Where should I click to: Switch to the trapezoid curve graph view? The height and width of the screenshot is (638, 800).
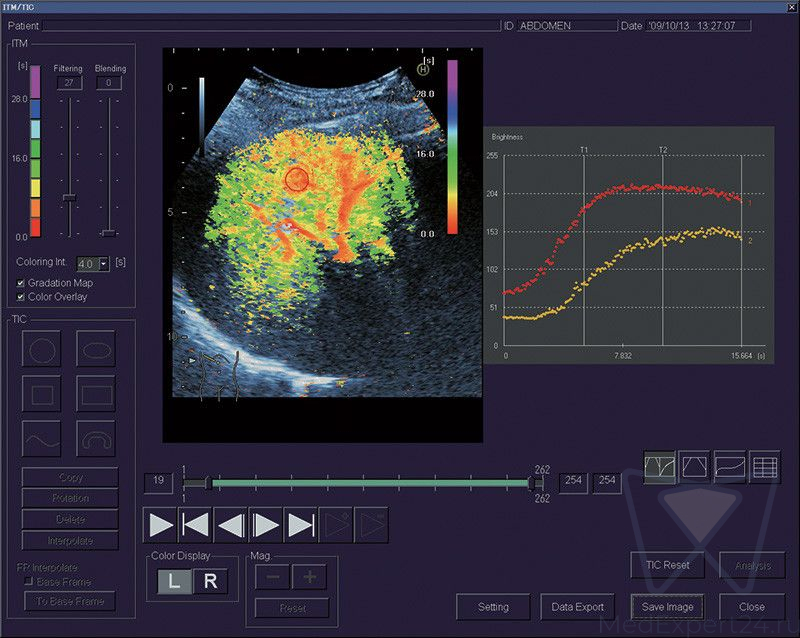coord(695,466)
